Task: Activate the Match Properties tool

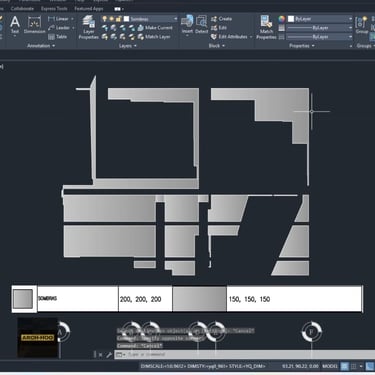Action: click(x=266, y=27)
